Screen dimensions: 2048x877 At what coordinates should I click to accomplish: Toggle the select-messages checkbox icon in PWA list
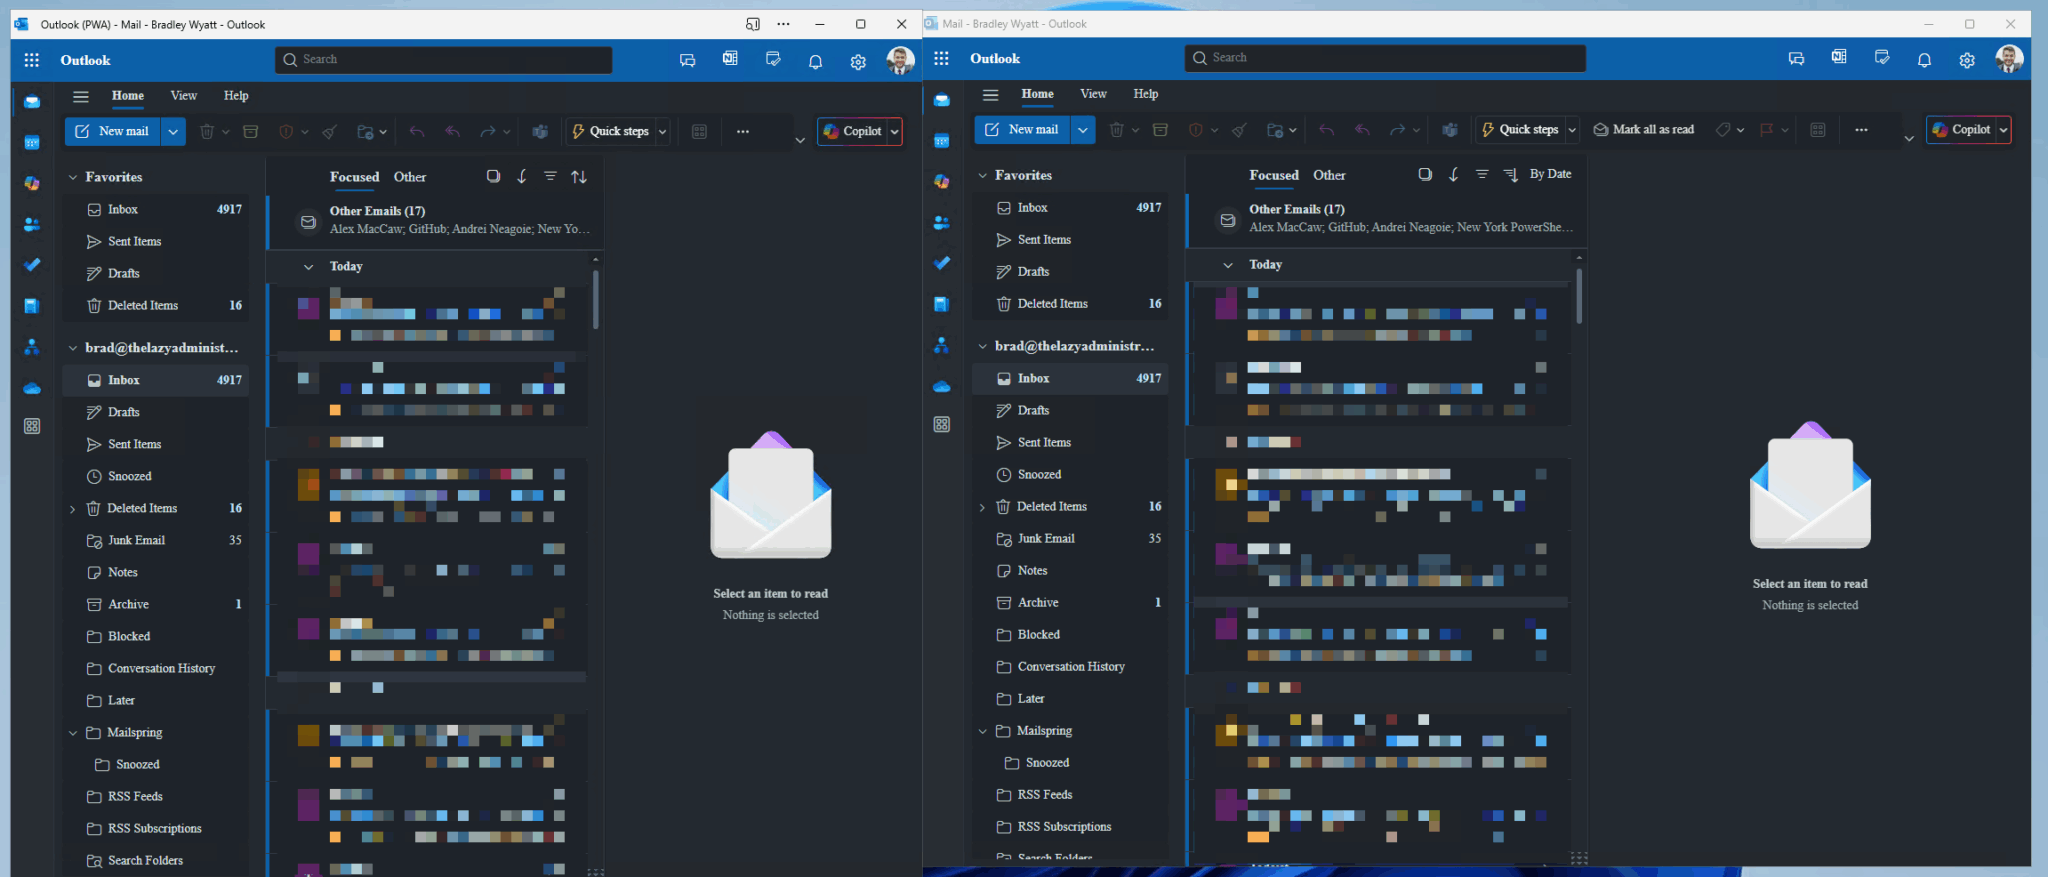click(x=493, y=177)
